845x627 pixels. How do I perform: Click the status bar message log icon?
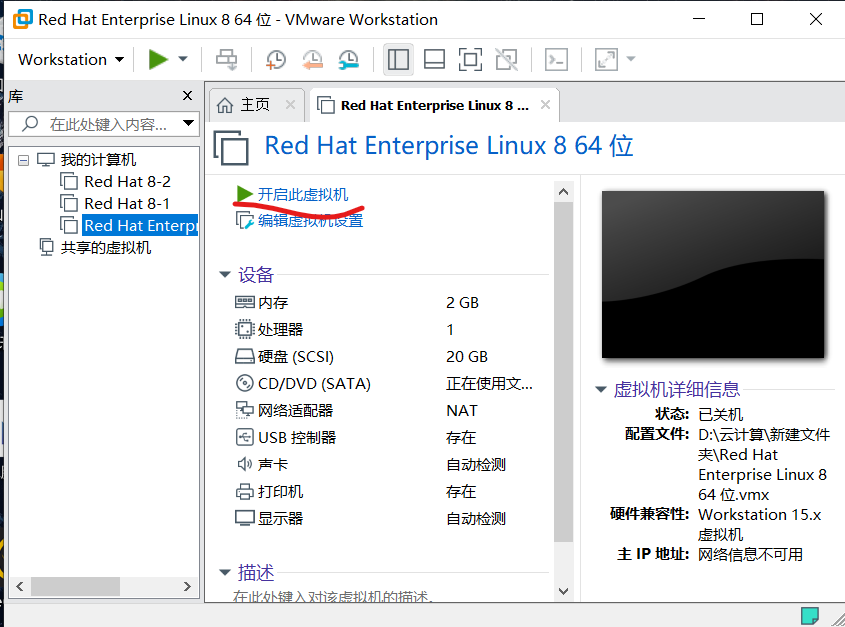tap(809, 616)
